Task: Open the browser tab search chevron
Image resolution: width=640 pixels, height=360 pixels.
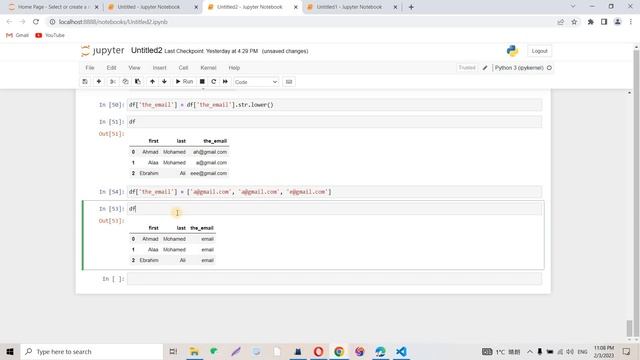Action: coord(573,7)
